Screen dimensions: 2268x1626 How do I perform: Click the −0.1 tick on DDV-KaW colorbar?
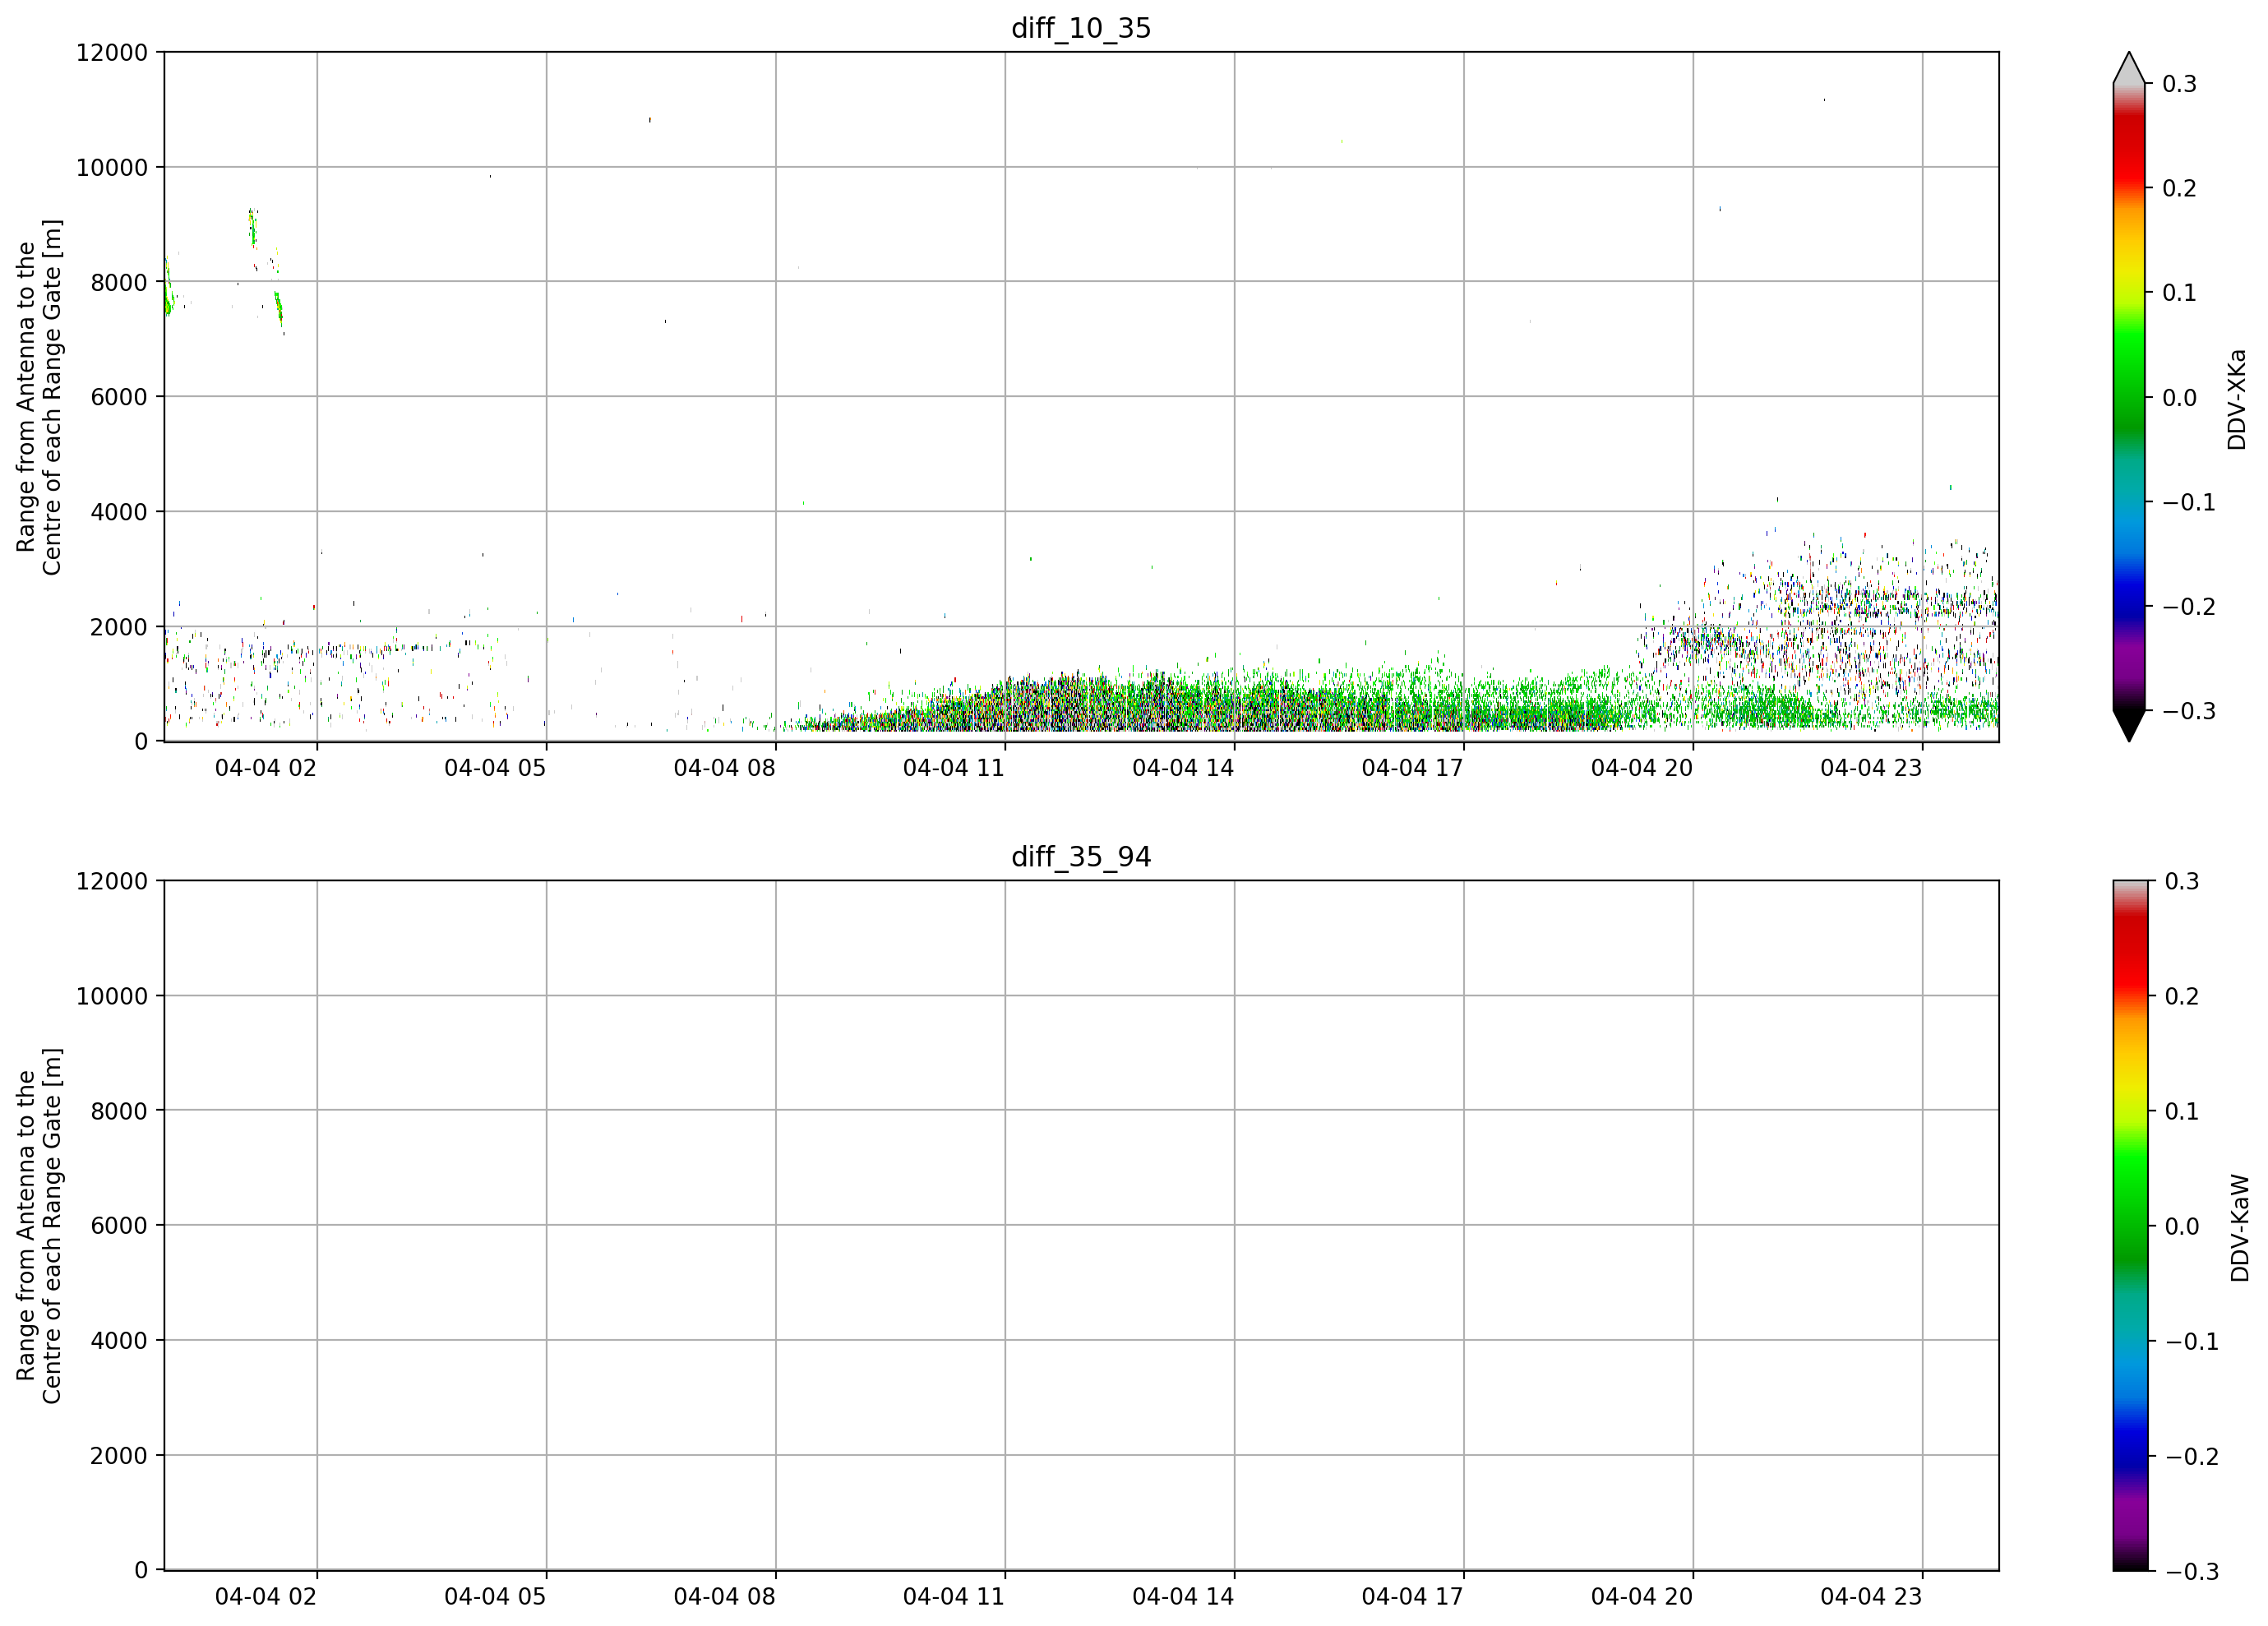click(2191, 1341)
